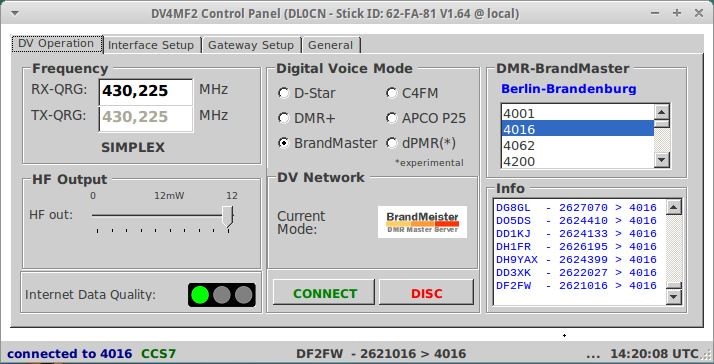Click the Info list scroll-up arrow
Viewport: 714px width, 364px height.
click(673, 207)
